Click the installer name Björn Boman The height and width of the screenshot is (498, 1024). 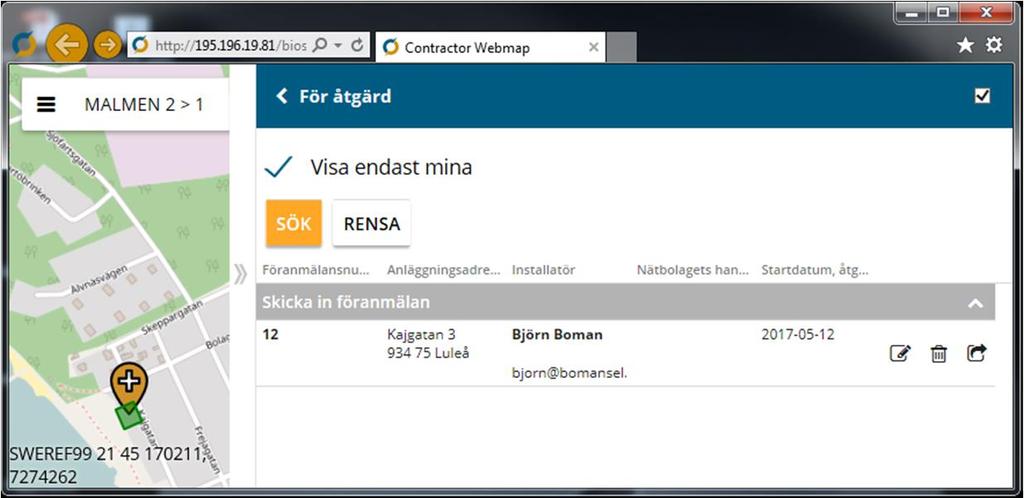[557, 335]
